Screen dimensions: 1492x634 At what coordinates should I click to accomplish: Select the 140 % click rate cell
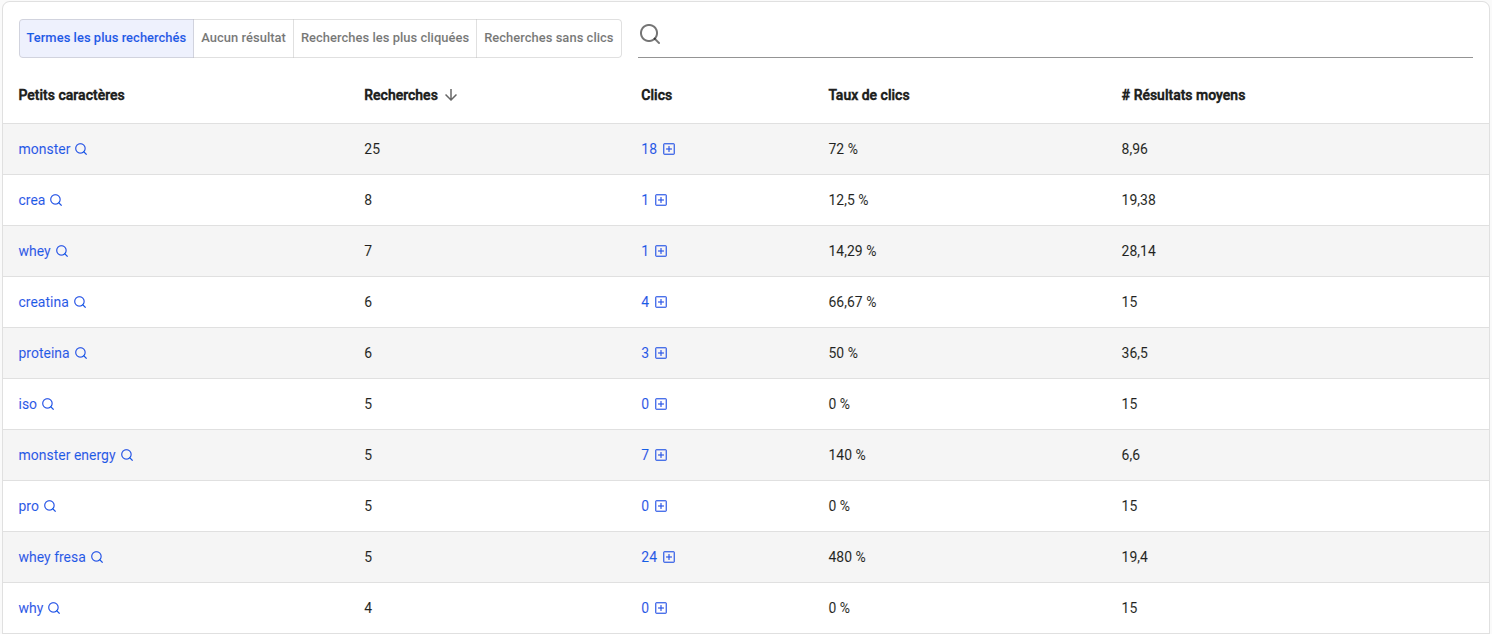coord(847,455)
